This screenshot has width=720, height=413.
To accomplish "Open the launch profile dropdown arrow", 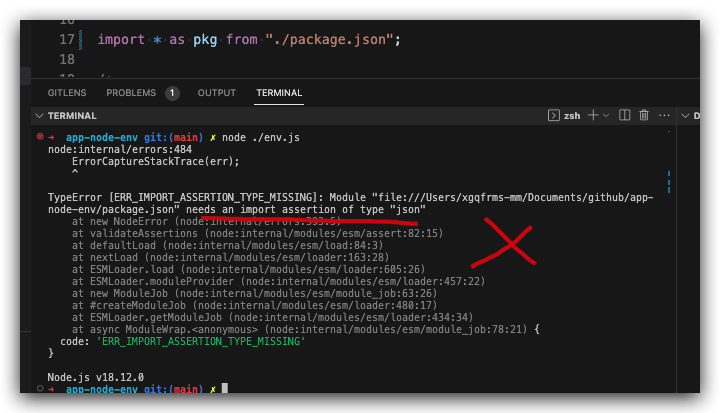I will (606, 115).
